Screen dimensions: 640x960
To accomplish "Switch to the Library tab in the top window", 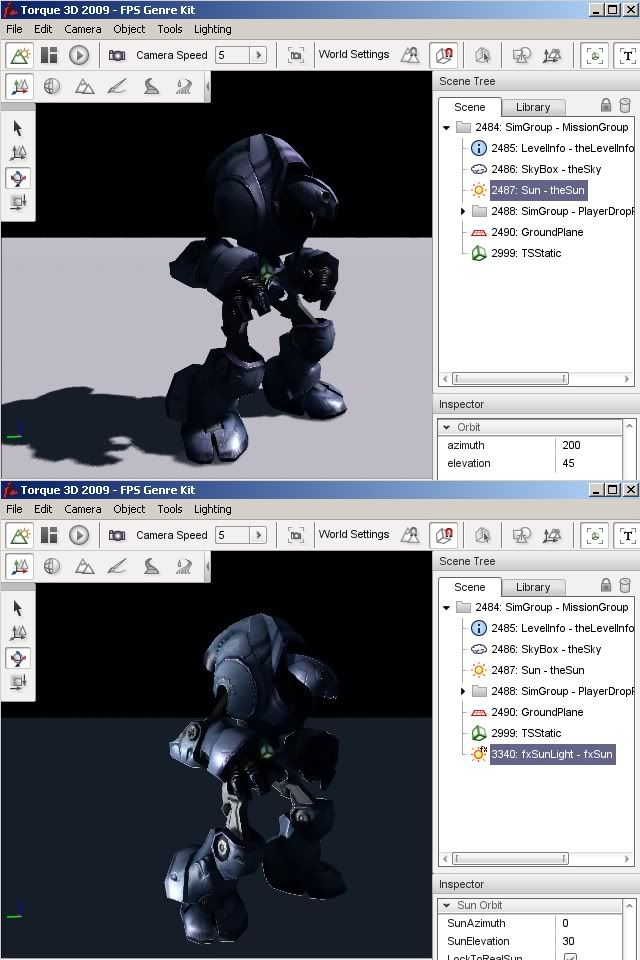I will [532, 107].
